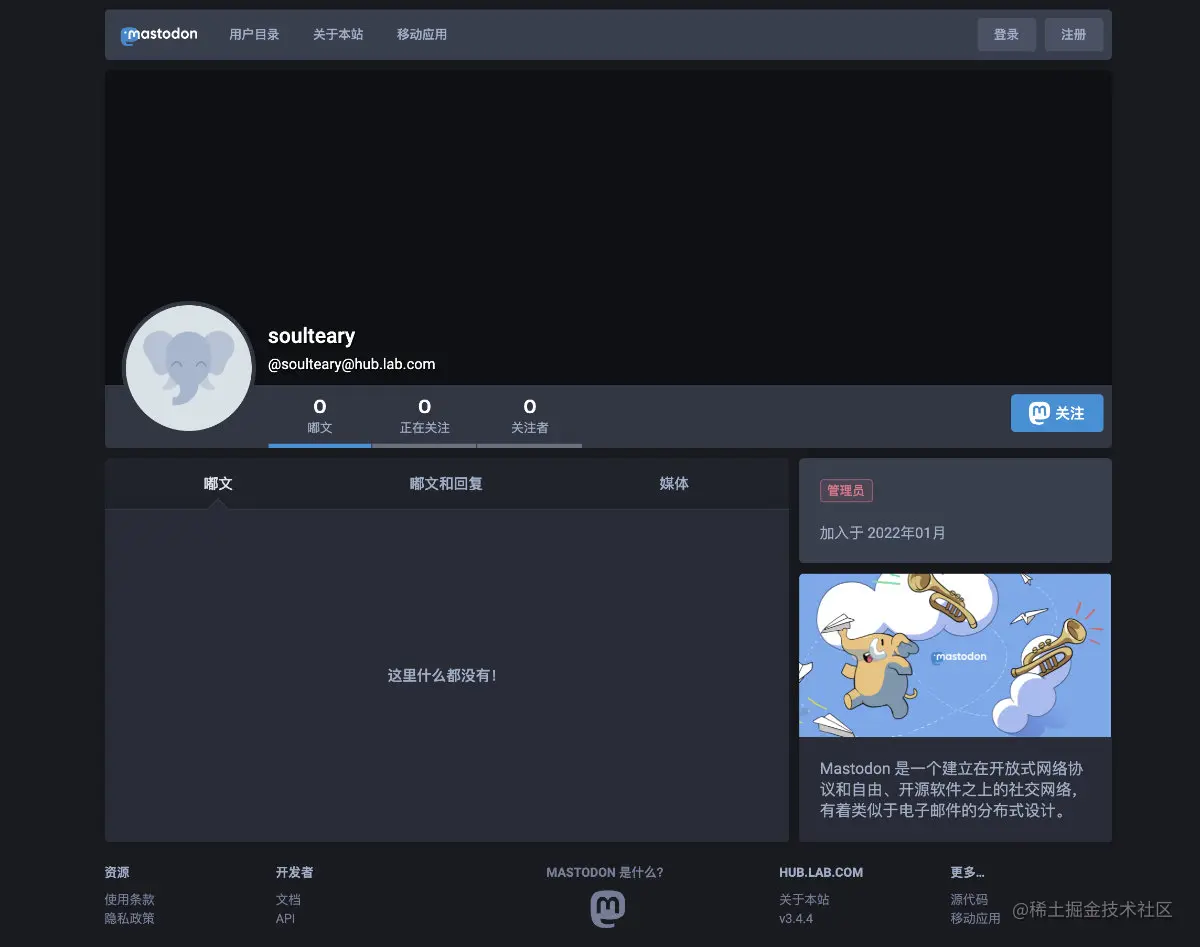Open the 隐私政策 link
This screenshot has height=947, width=1200.
point(129,917)
